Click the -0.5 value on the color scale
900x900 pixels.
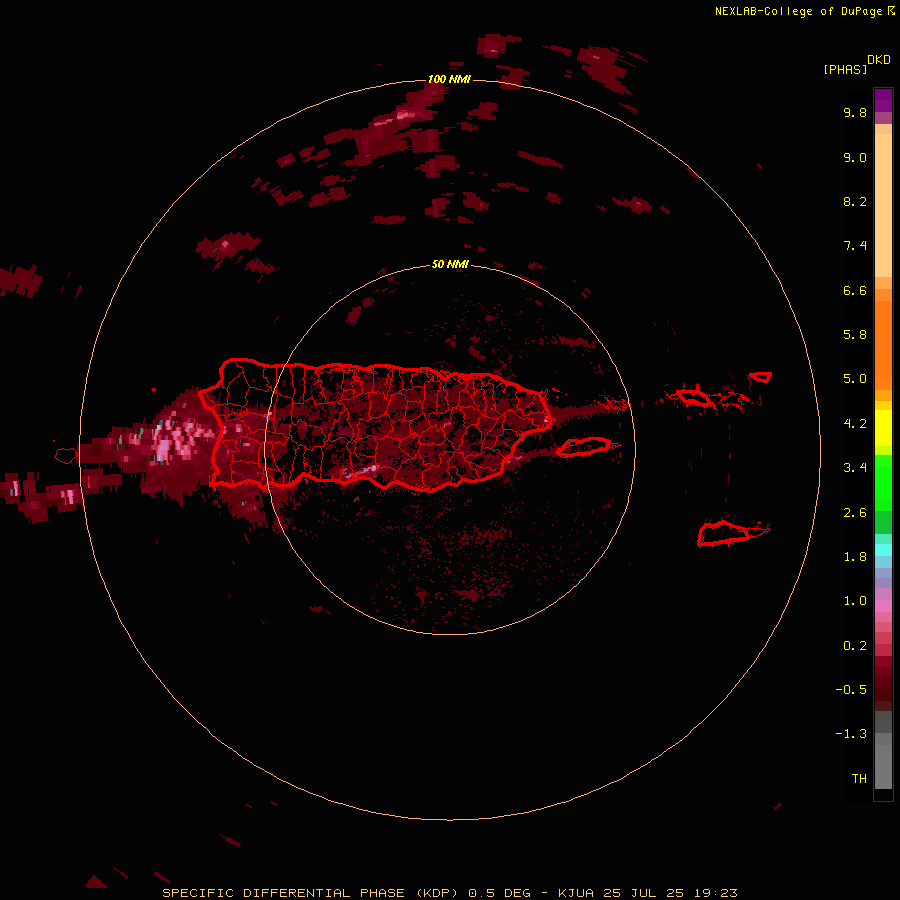tap(851, 690)
